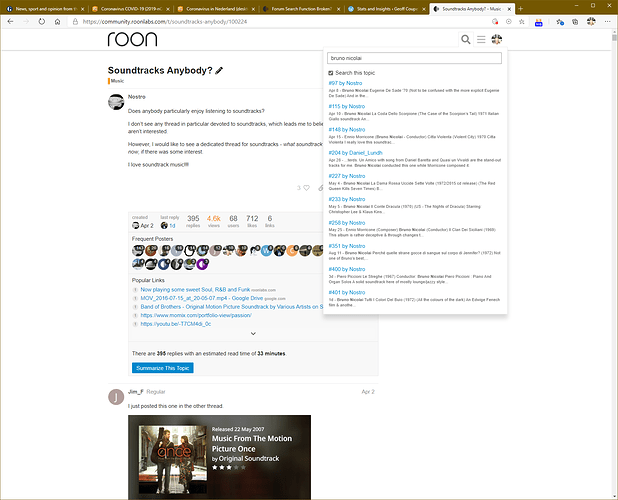View site information lock icon
The image size is (618, 500).
[x=75, y=22]
